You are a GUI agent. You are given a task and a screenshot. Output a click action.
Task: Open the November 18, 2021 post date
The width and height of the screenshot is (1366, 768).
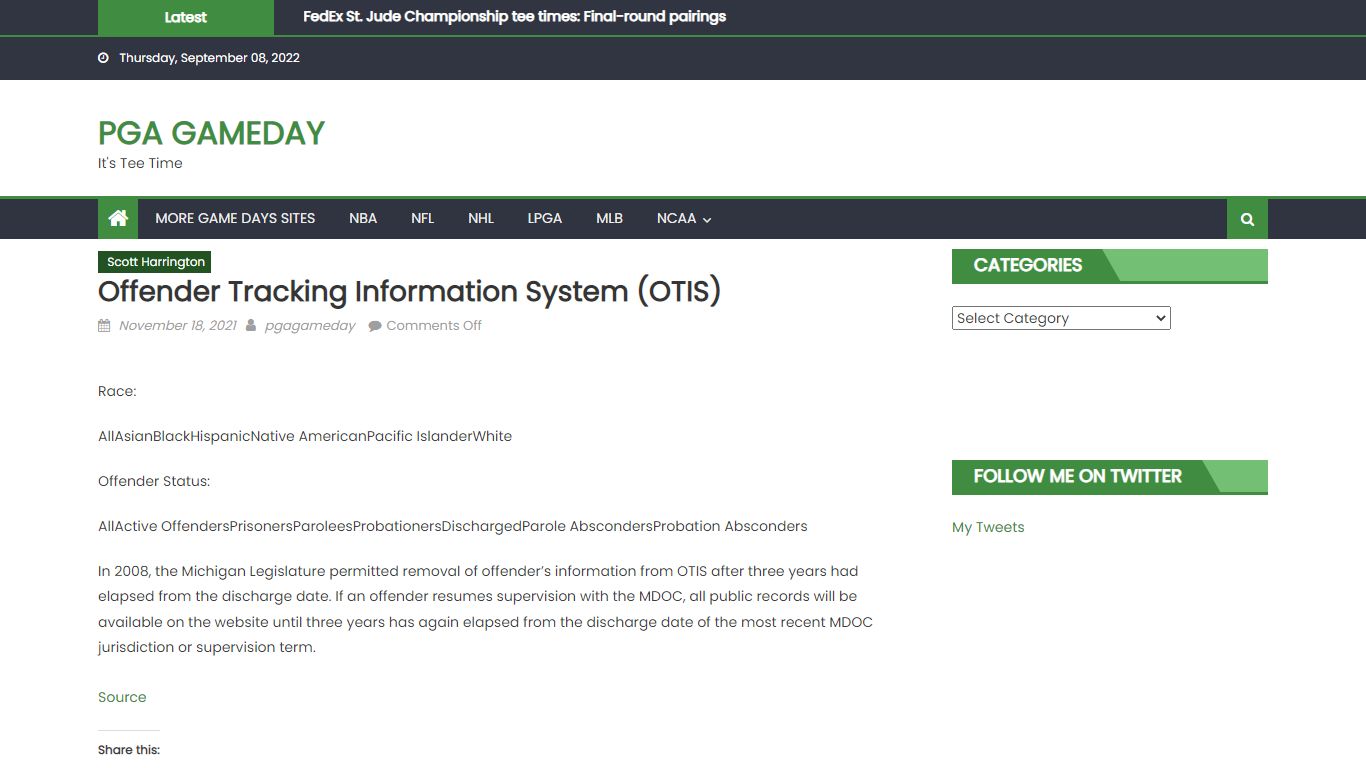tap(178, 325)
